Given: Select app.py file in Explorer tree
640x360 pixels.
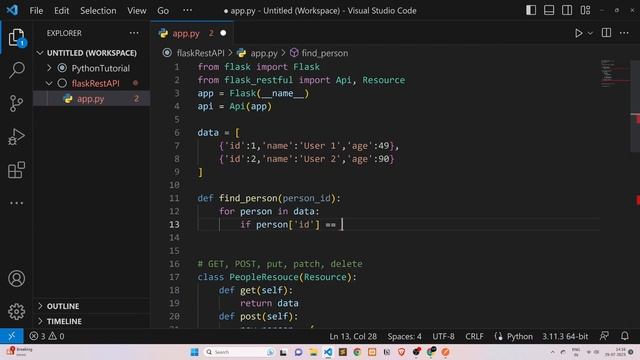Looking at the screenshot, I should [x=91, y=98].
